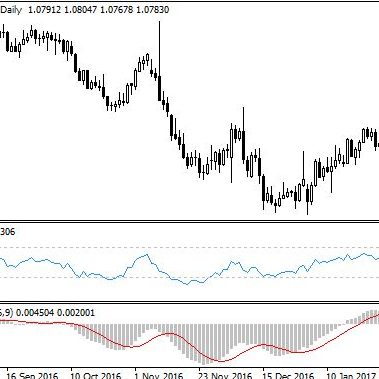This screenshot has height=379, width=379.
Task: Click the 10 Jan 2017 date label
Action: (x=351, y=376)
